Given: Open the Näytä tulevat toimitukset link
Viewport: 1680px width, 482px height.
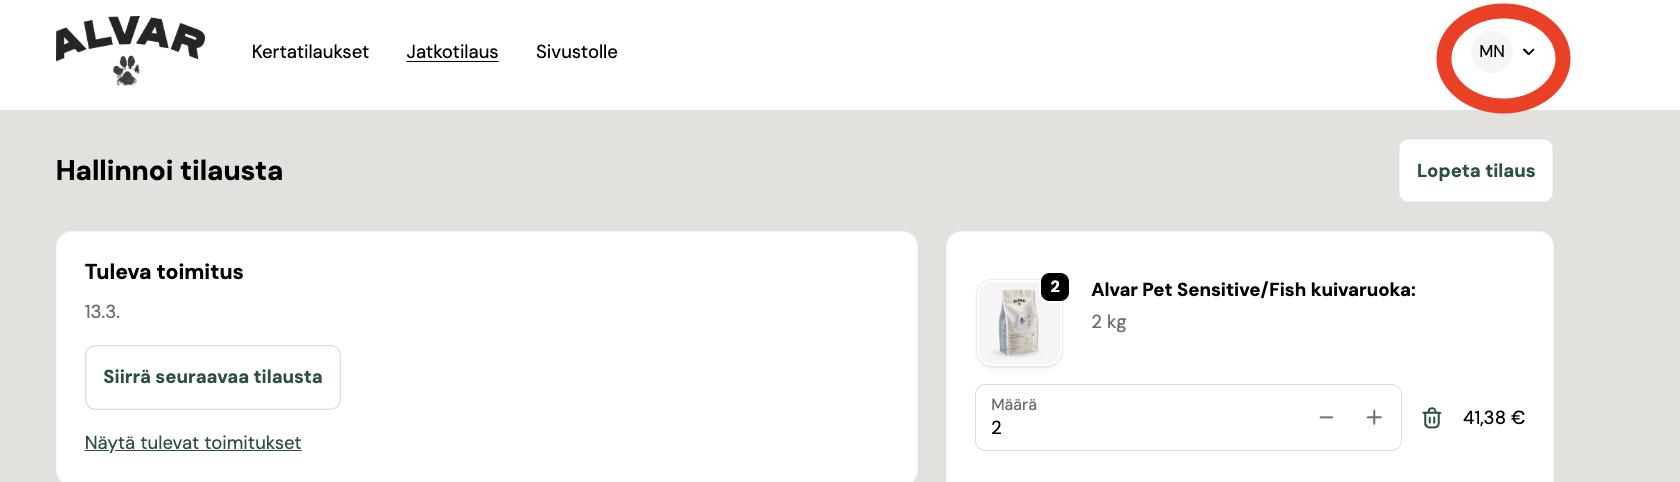Looking at the screenshot, I should pos(193,443).
